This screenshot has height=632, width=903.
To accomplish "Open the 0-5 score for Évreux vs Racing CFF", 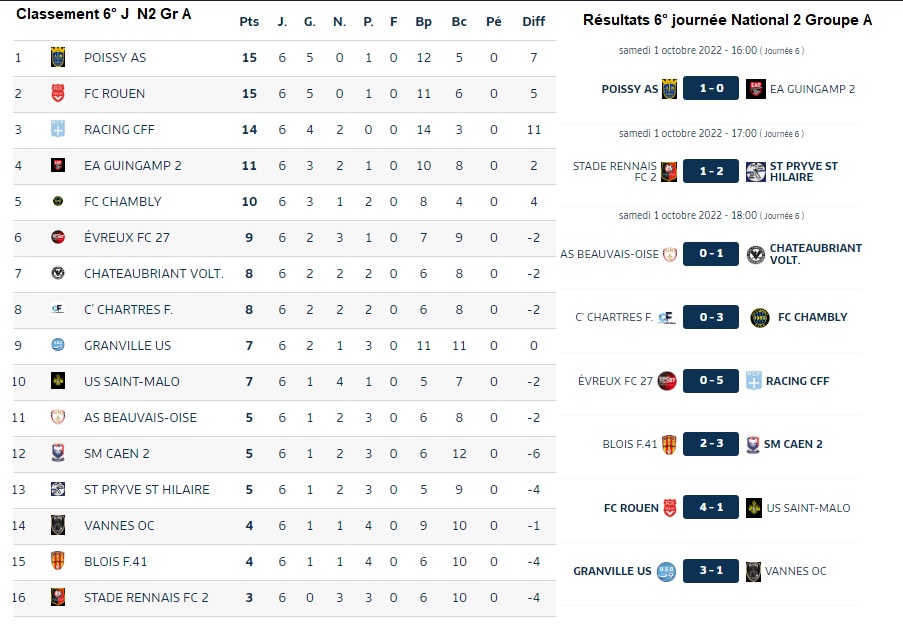I will click(711, 380).
